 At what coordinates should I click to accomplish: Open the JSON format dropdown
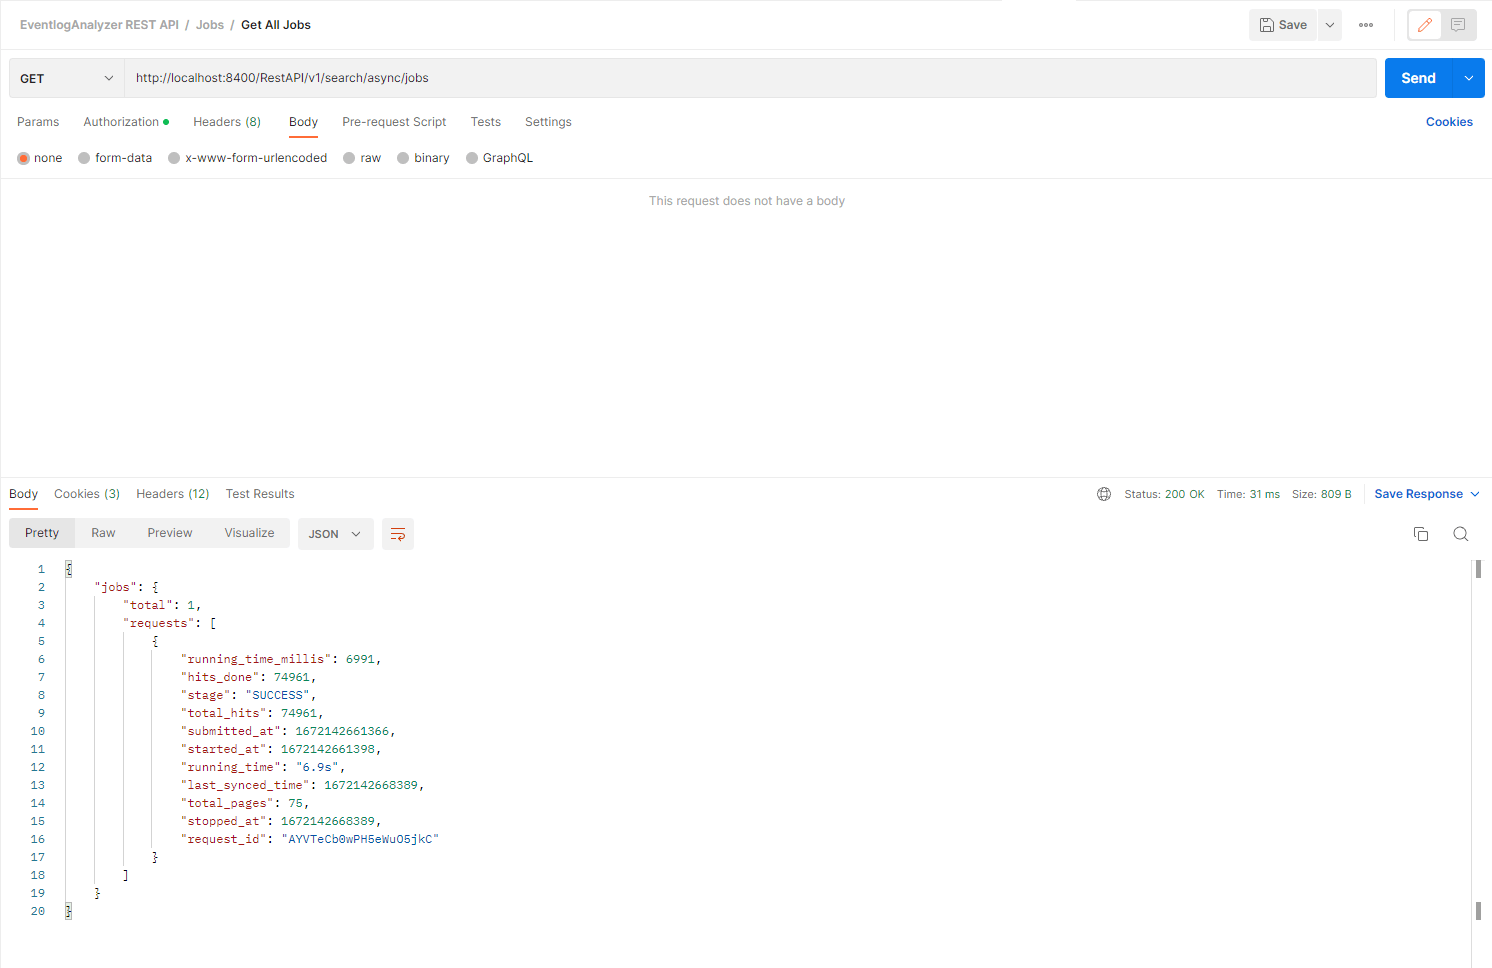pos(335,533)
